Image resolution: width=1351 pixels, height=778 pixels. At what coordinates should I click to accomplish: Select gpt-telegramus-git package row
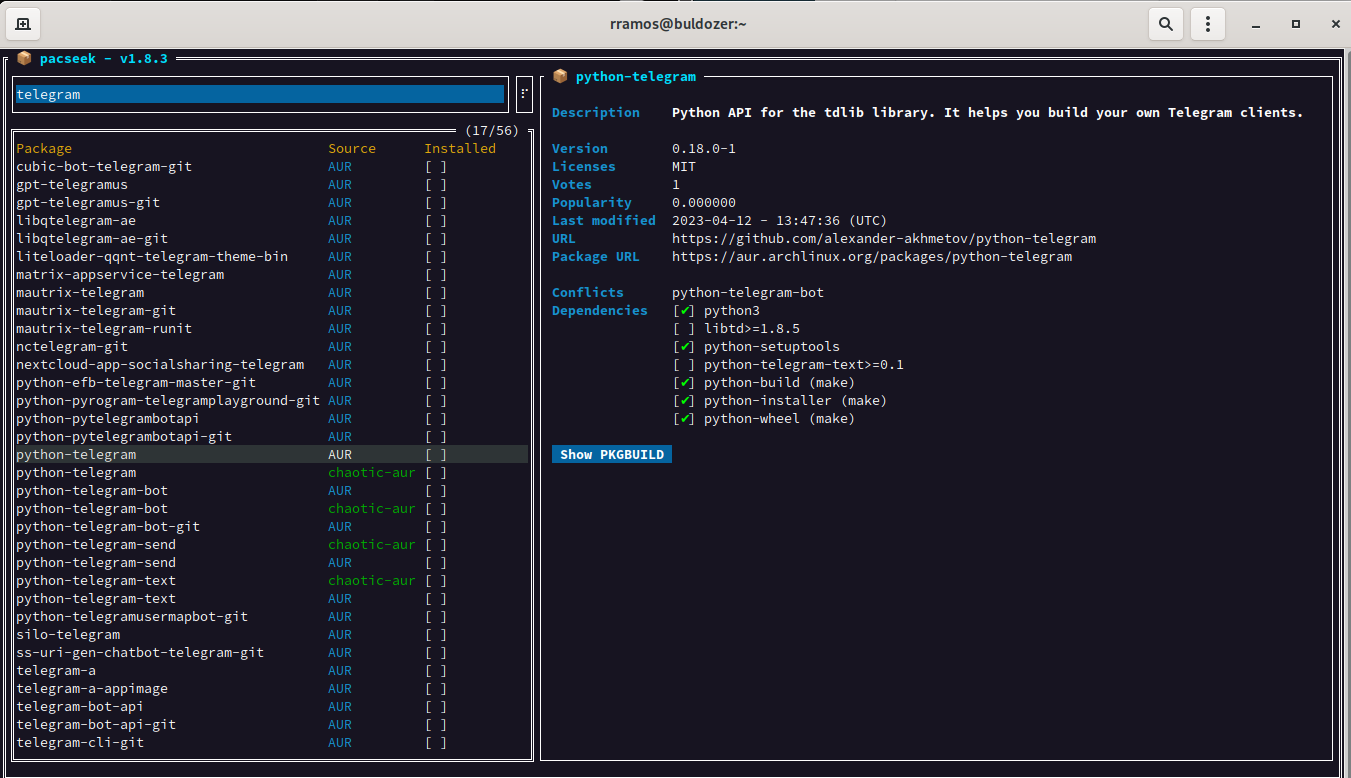[272, 202]
